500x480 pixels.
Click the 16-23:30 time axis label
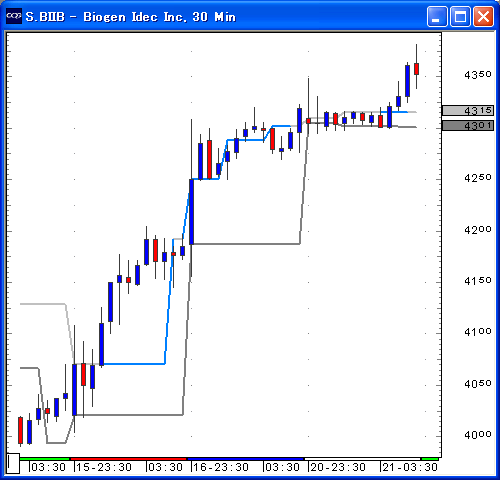click(x=221, y=467)
